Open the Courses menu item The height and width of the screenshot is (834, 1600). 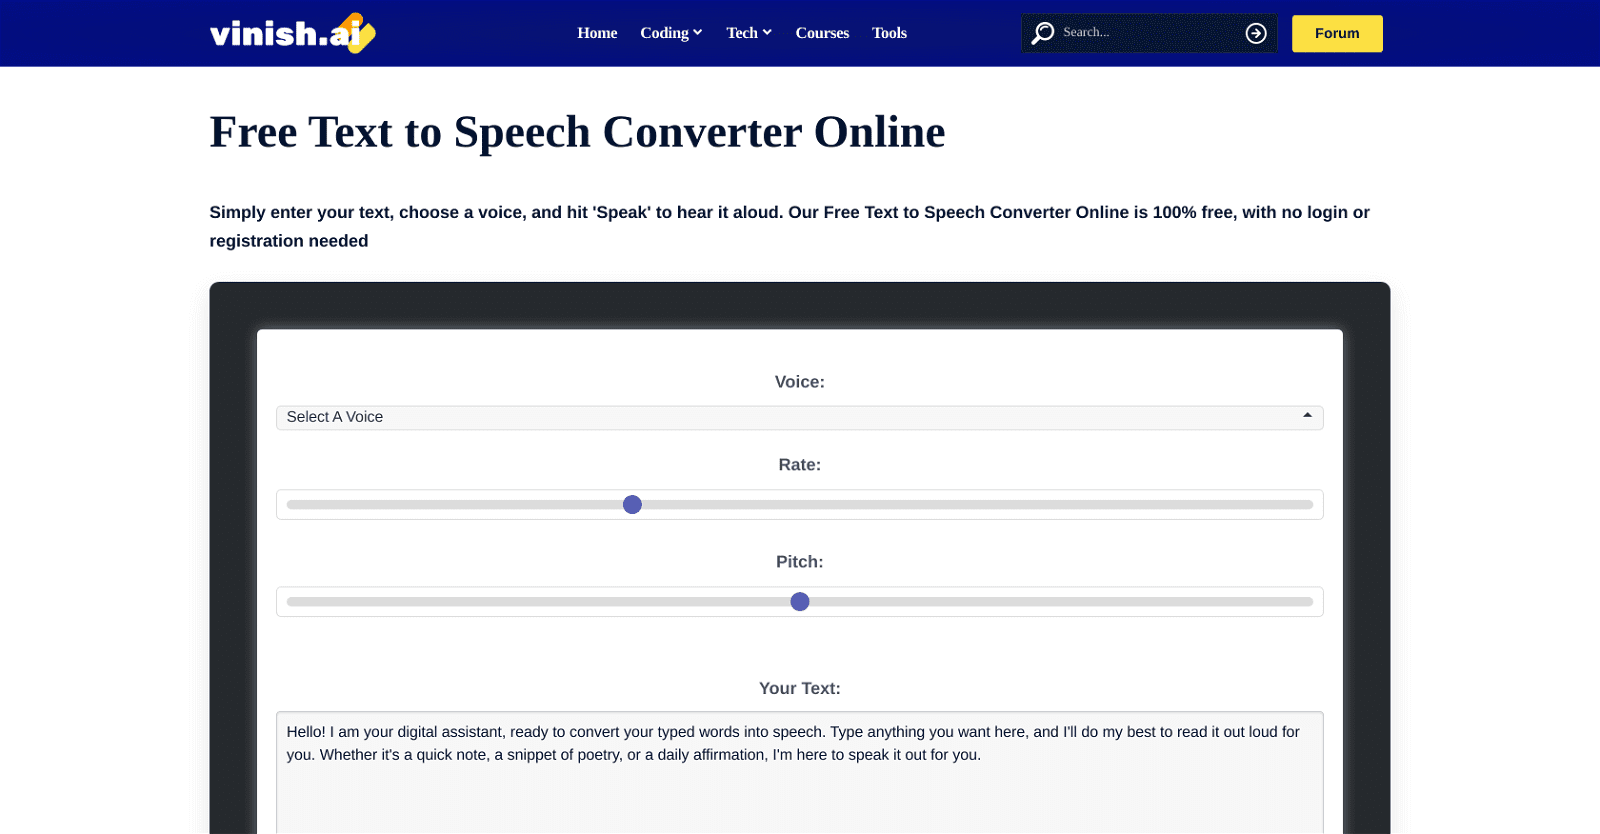pos(822,33)
